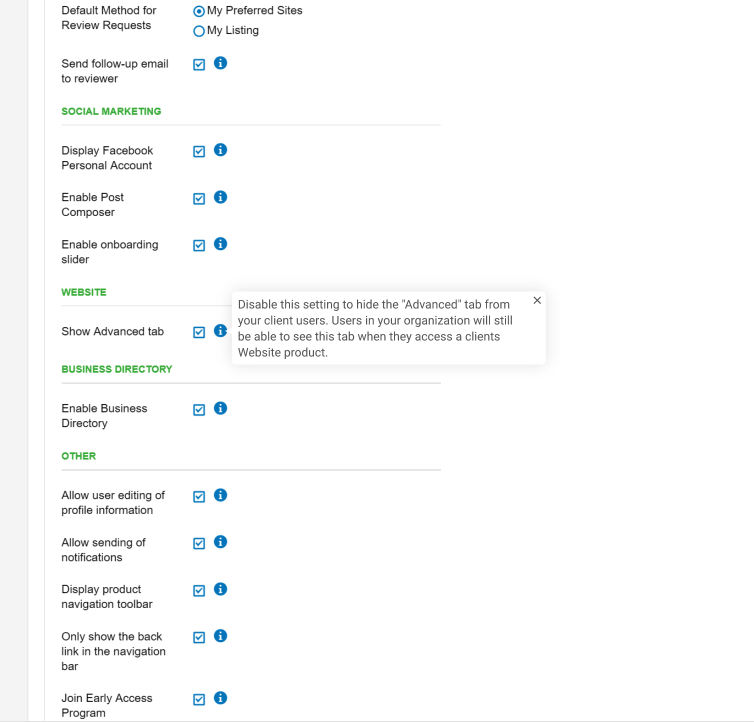Uncheck Enable Post Composer checkbox
Screen dimensions: 754x722
coord(199,199)
